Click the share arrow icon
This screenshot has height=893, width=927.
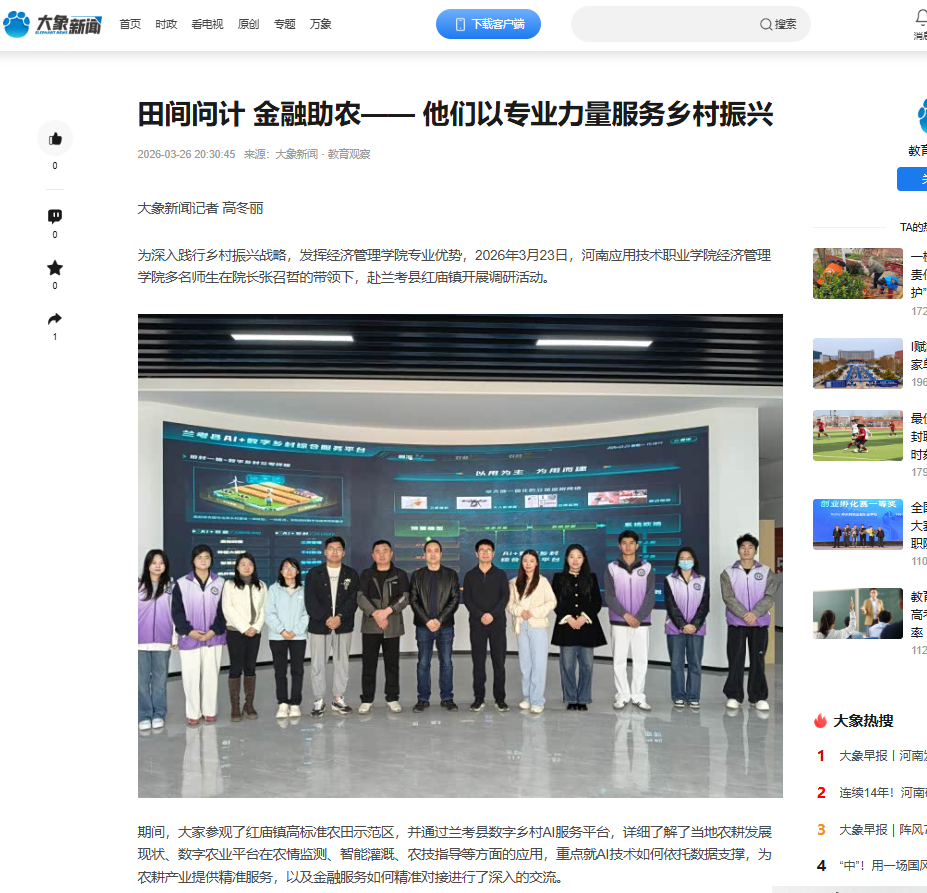[55, 319]
